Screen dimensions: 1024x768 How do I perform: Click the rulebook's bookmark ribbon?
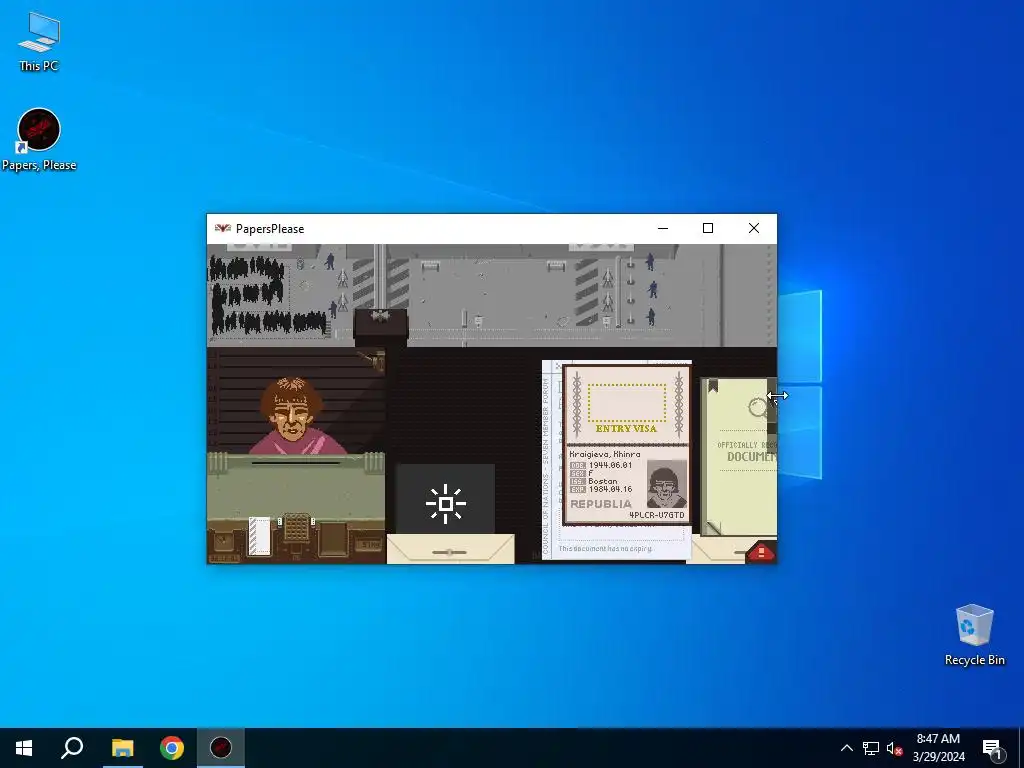coord(712,385)
